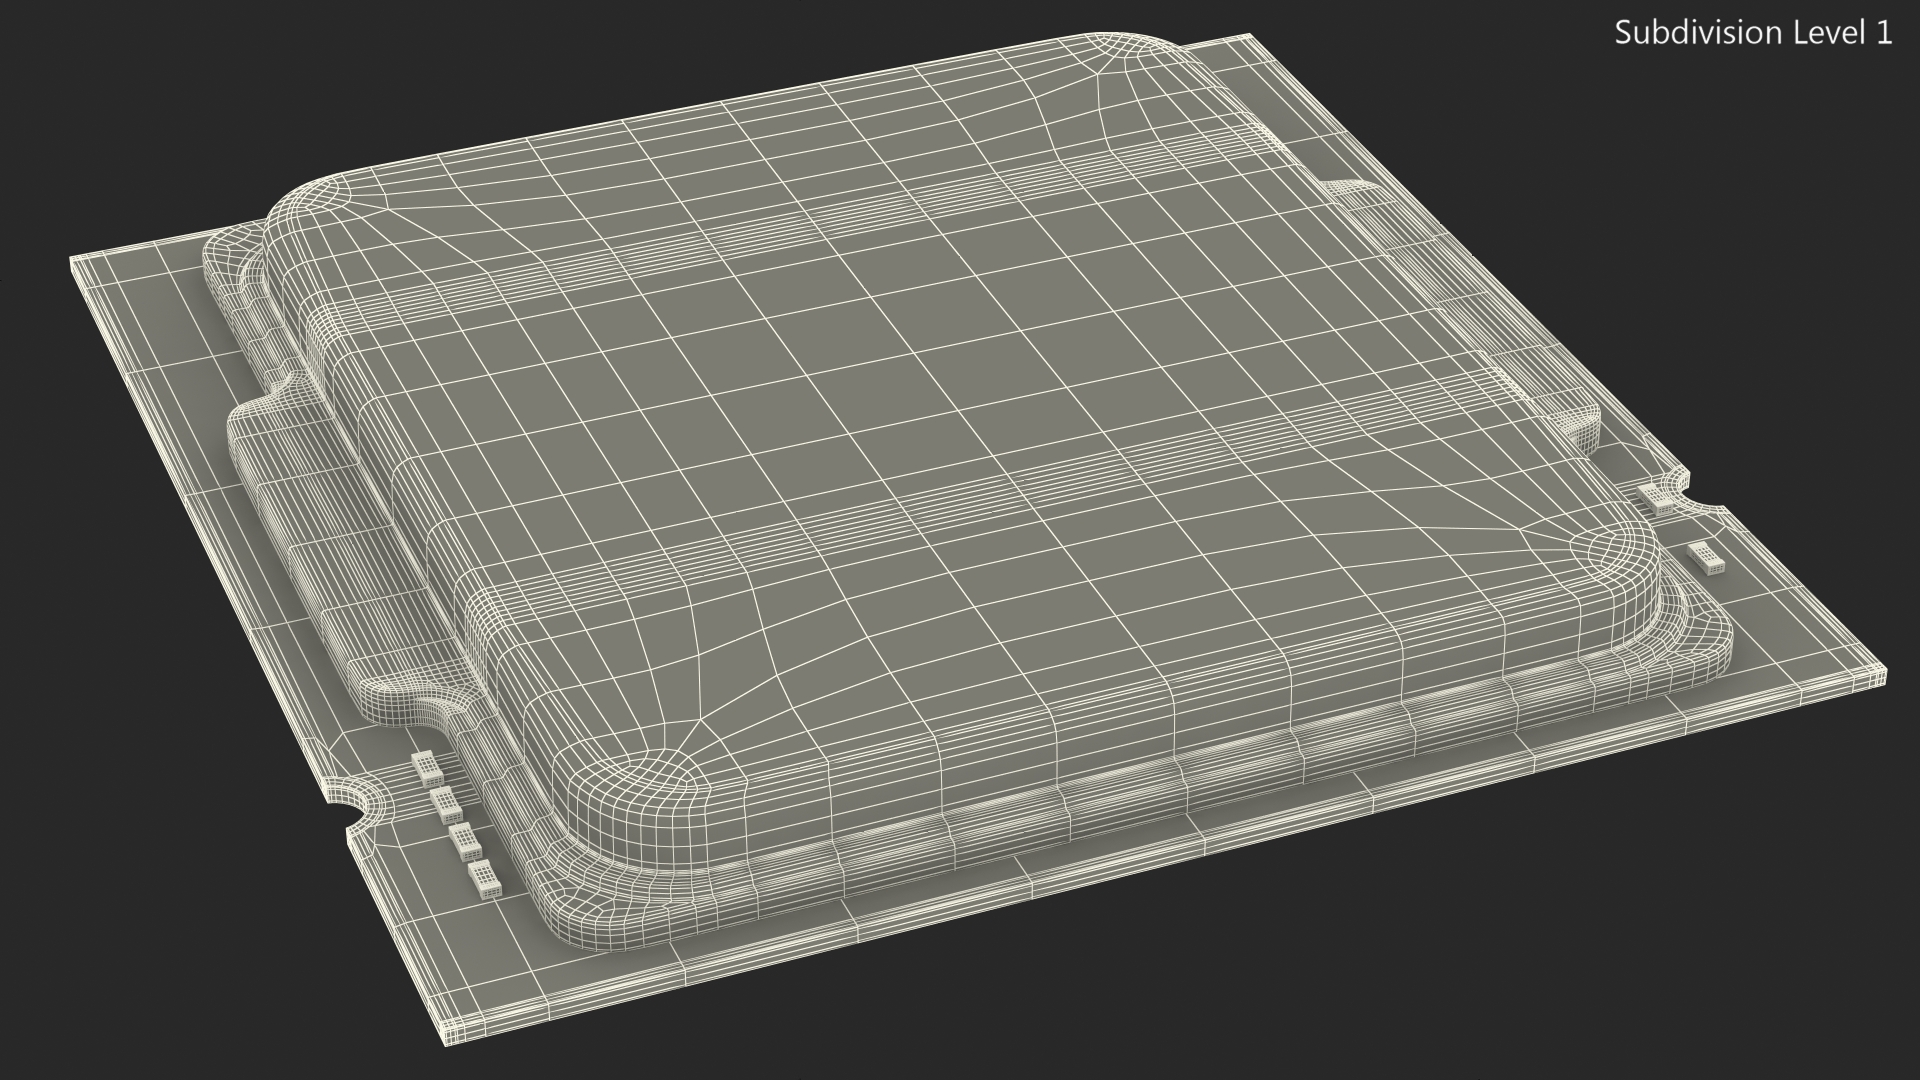Click the 'Subdivision Level 1' label
The height and width of the screenshot is (1080, 1920).
(x=1754, y=33)
